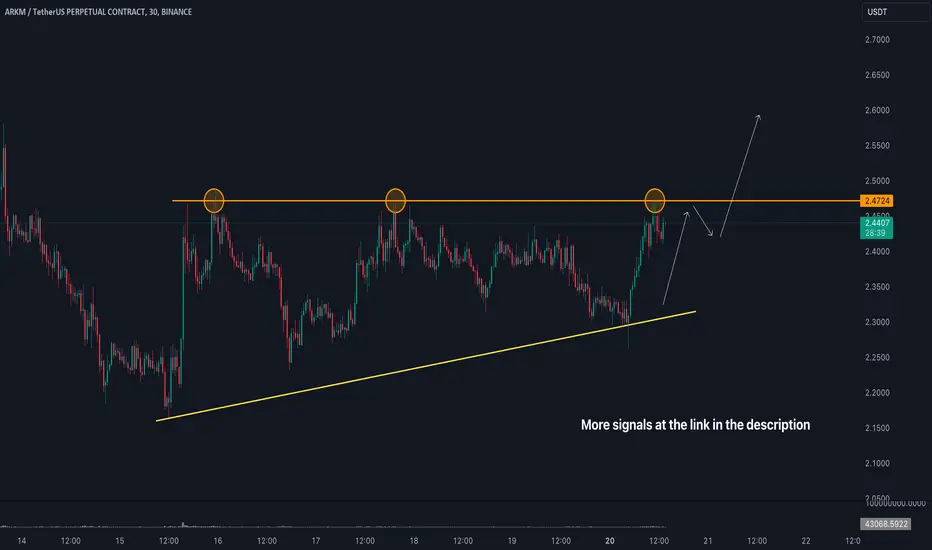Click the 2.1500 price axis label

(x=877, y=428)
